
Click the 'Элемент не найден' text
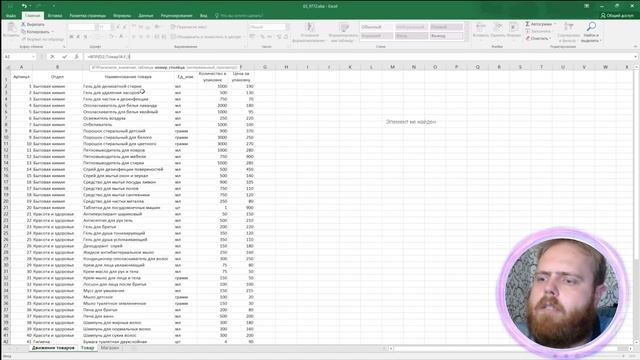tap(411, 122)
